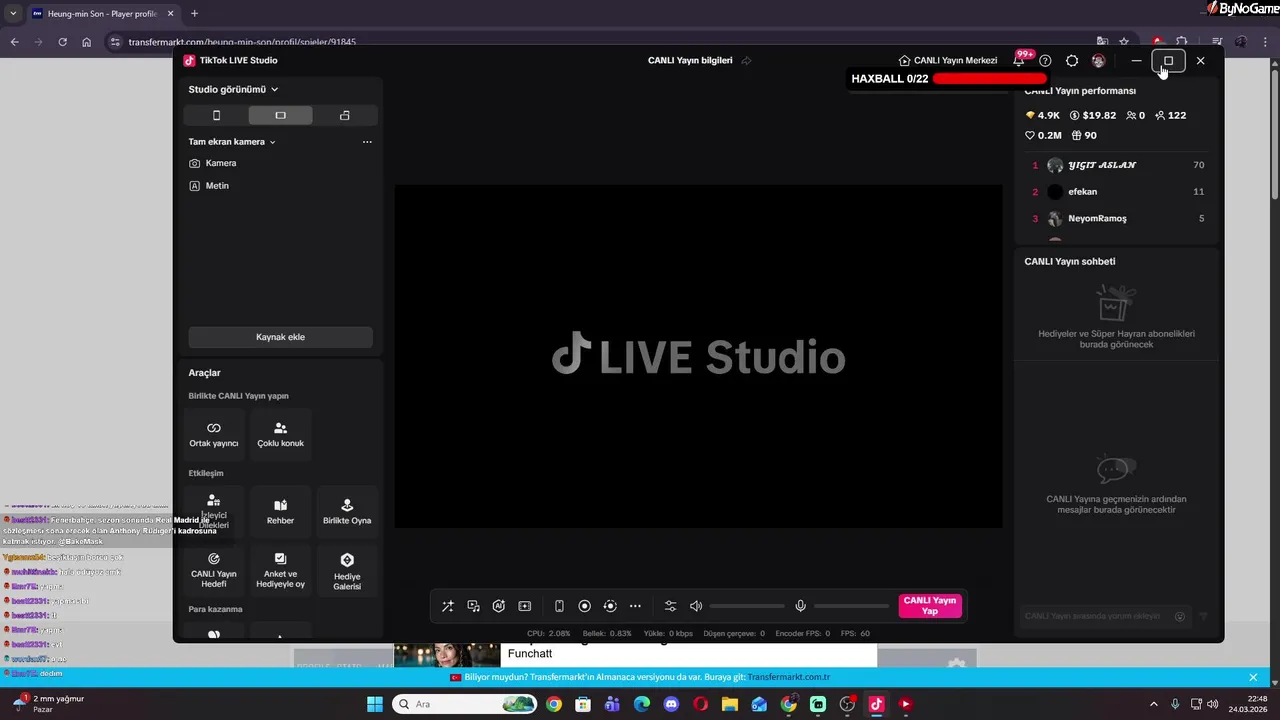
Task: Open the magic wand effects tool
Action: 448,606
